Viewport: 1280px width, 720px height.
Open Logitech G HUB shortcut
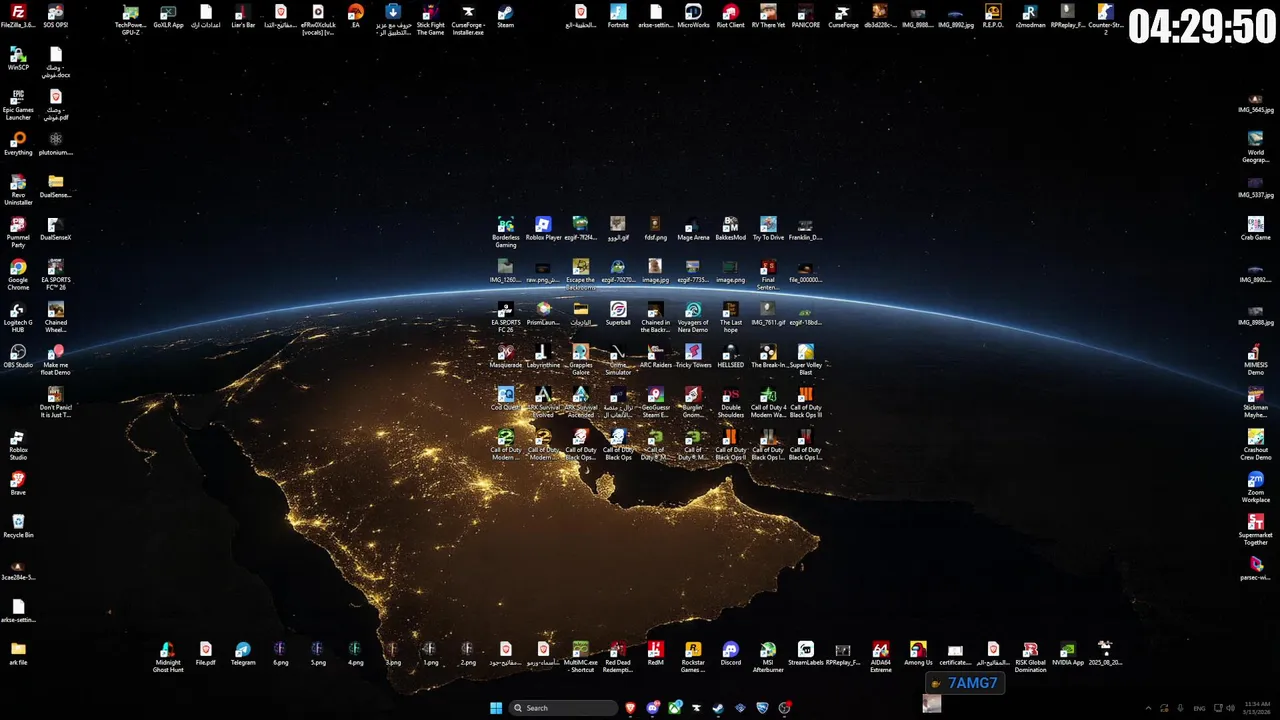pos(18,317)
